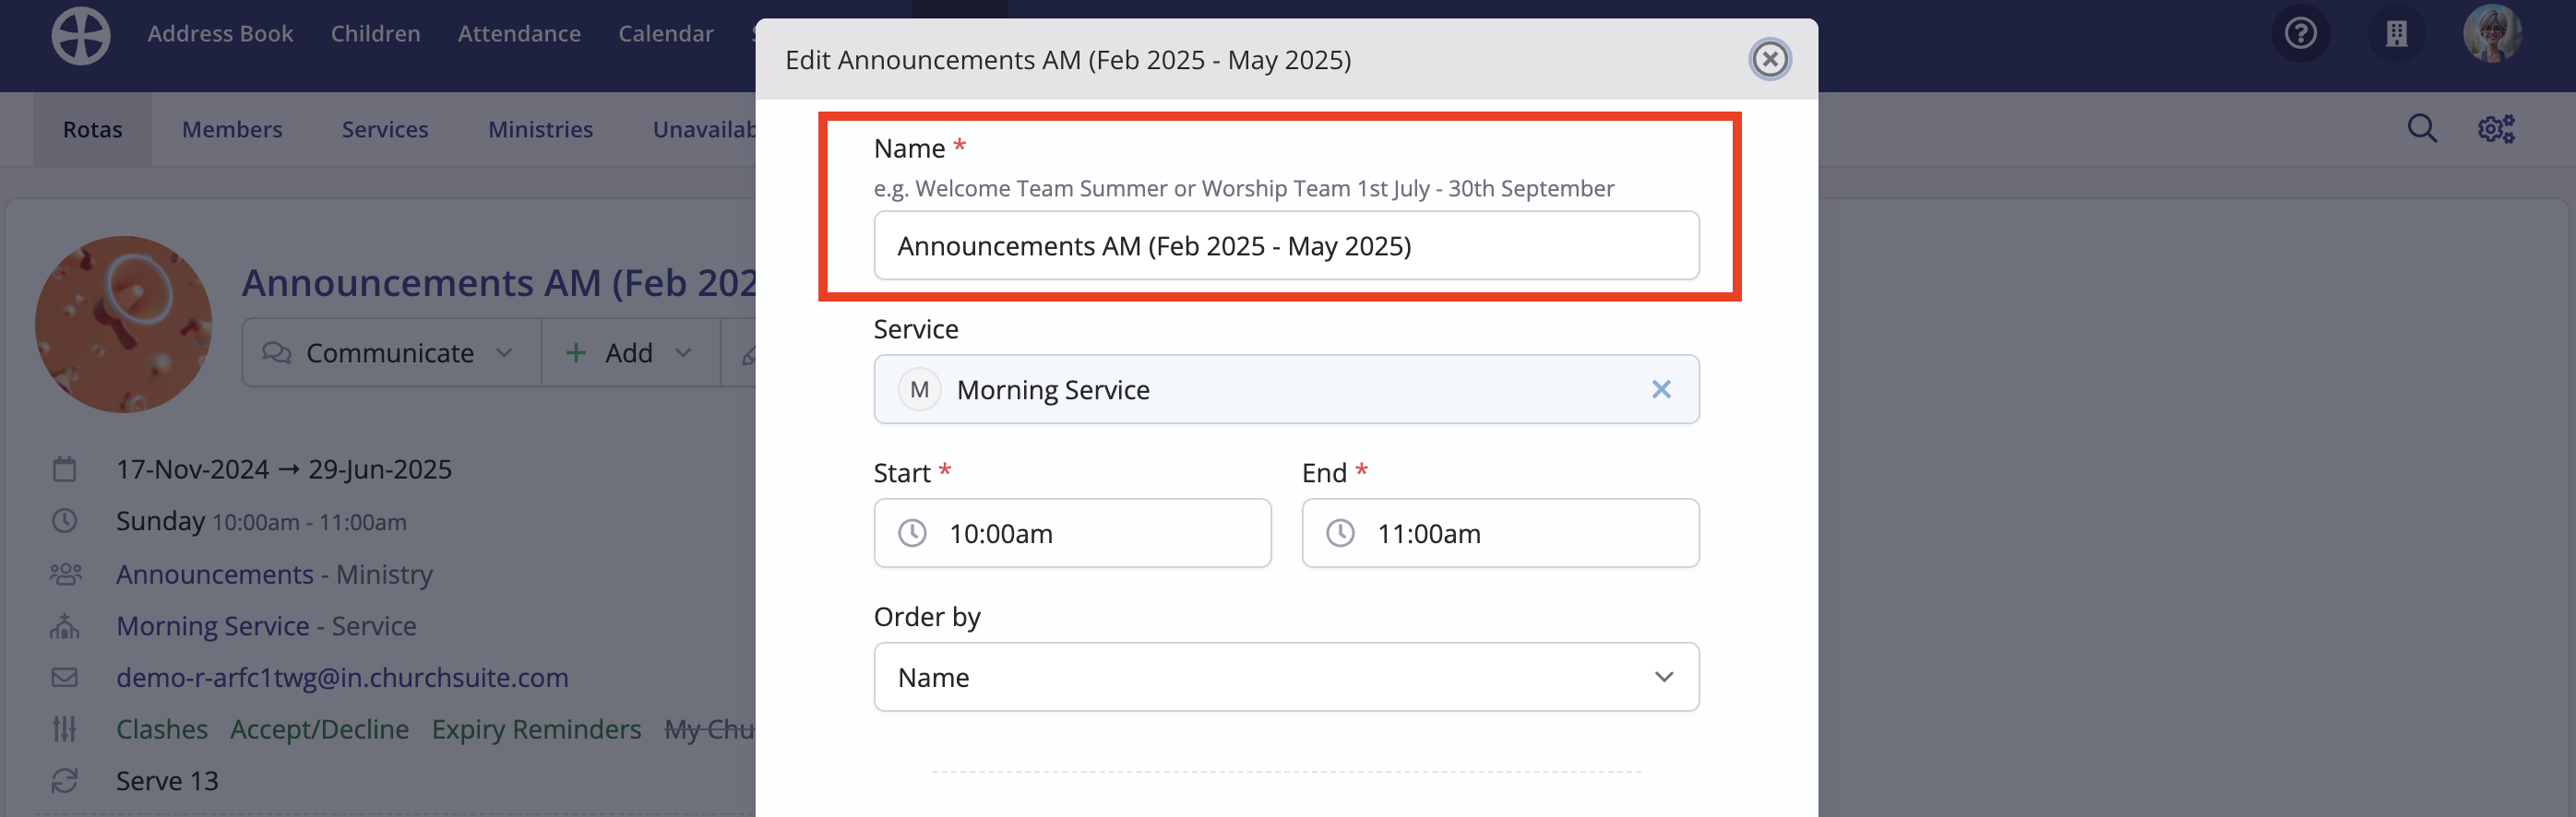Switch to the Ministries tab
The height and width of the screenshot is (817, 2576).
(540, 129)
